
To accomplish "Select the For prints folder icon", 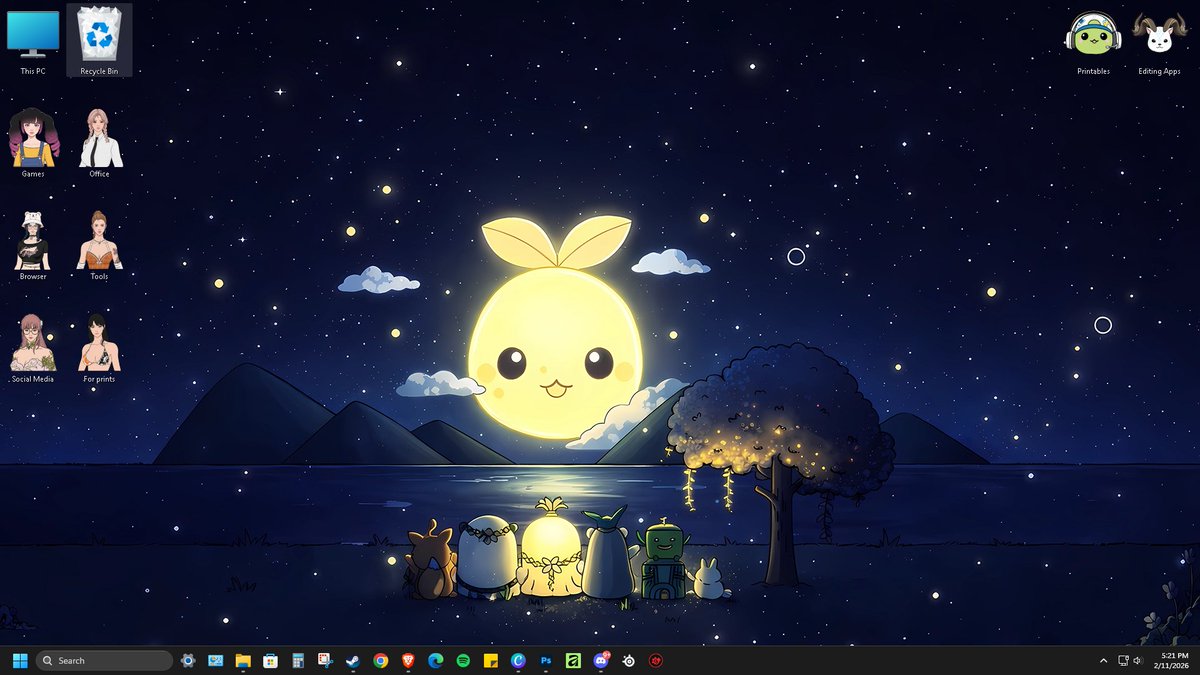I will point(99,349).
